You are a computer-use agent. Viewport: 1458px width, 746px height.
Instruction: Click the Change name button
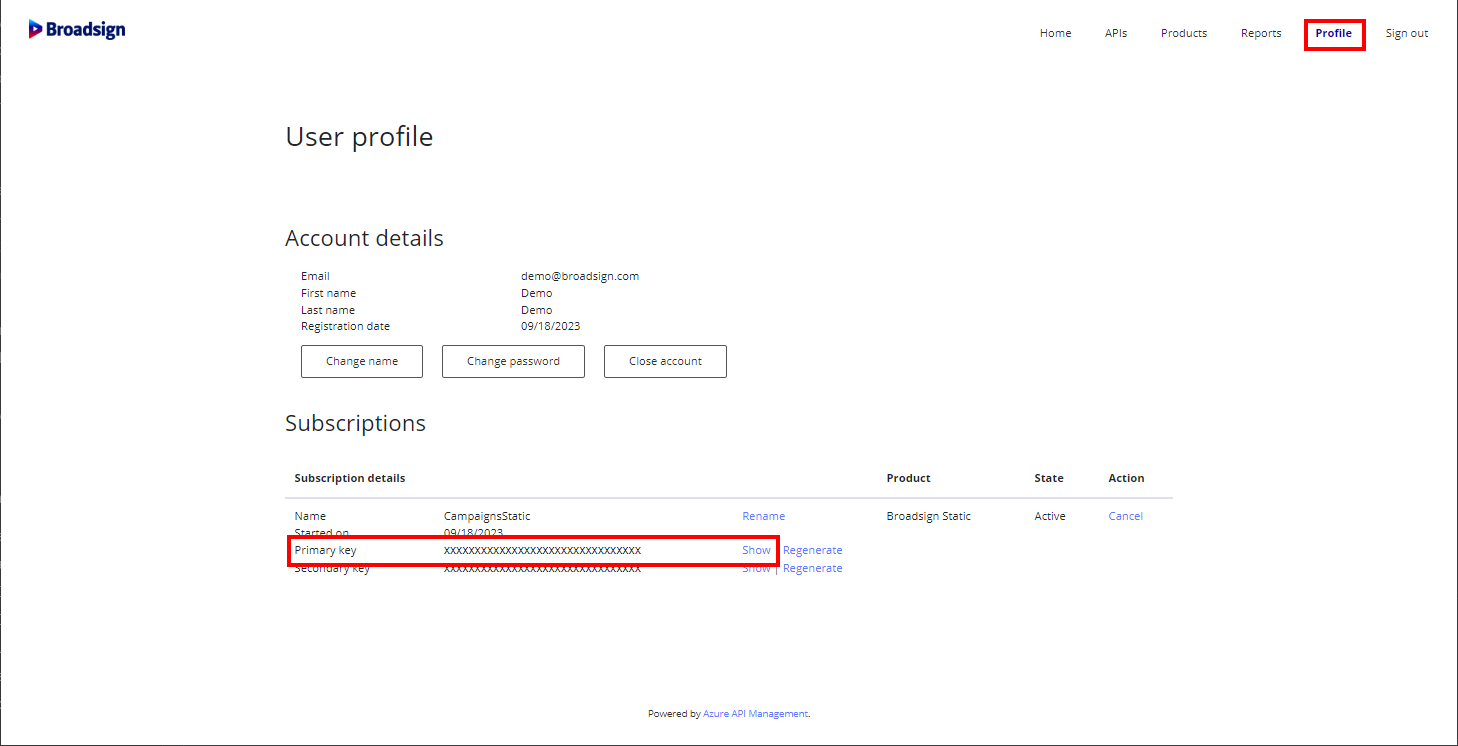[362, 361]
